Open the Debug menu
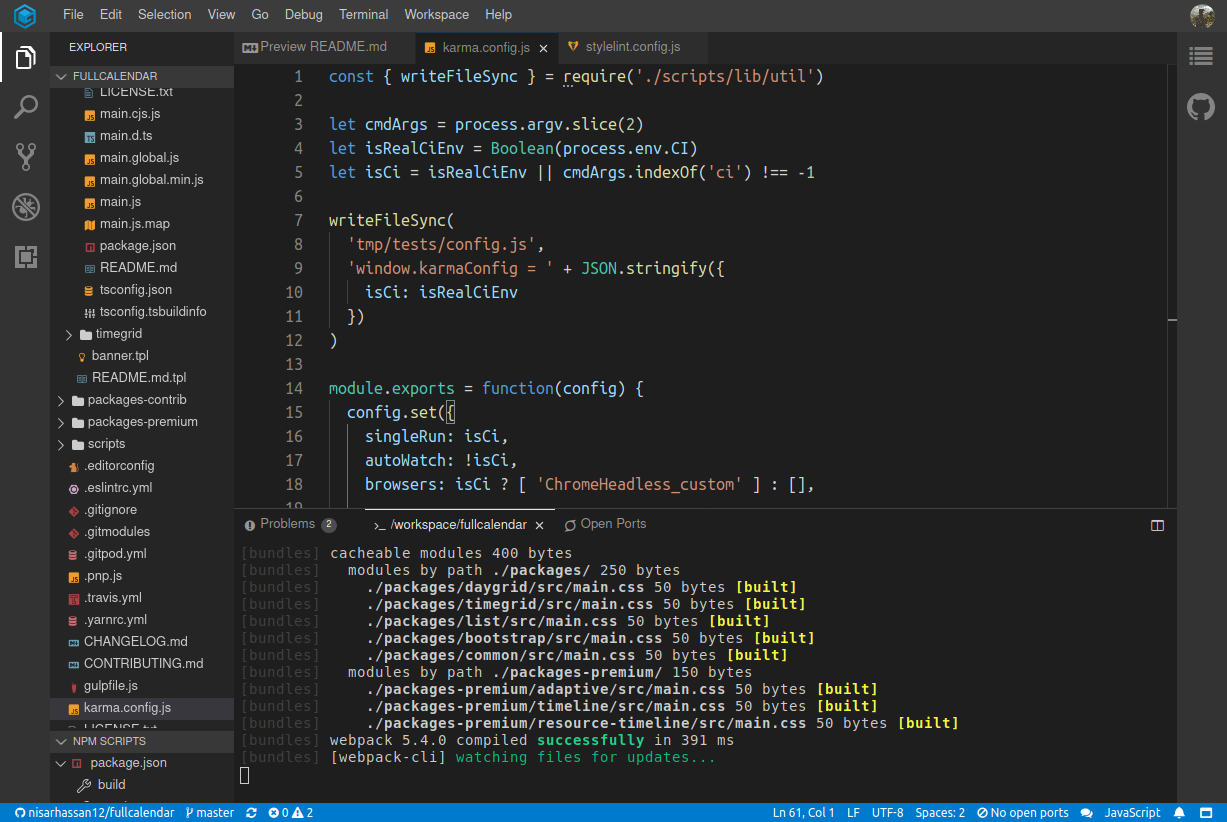Image resolution: width=1227 pixels, height=822 pixels. point(304,15)
